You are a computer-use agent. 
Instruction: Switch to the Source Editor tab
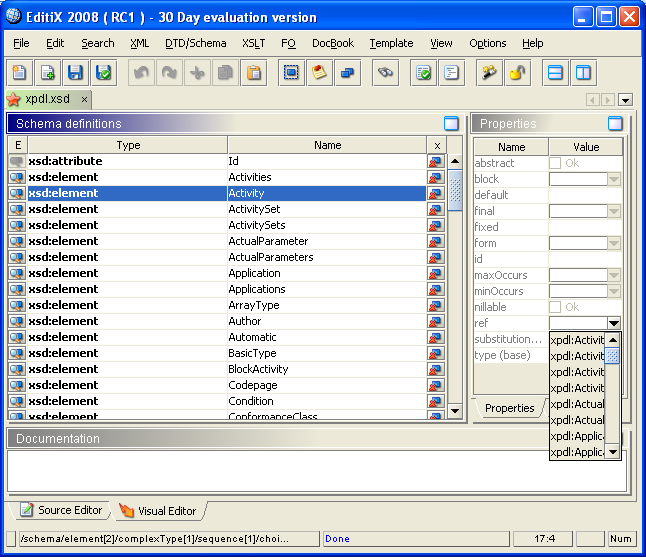[61, 510]
